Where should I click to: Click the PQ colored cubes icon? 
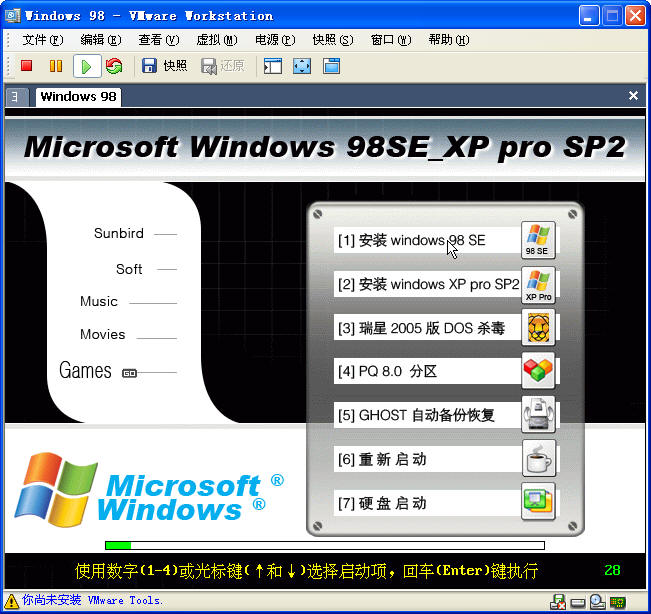click(538, 371)
